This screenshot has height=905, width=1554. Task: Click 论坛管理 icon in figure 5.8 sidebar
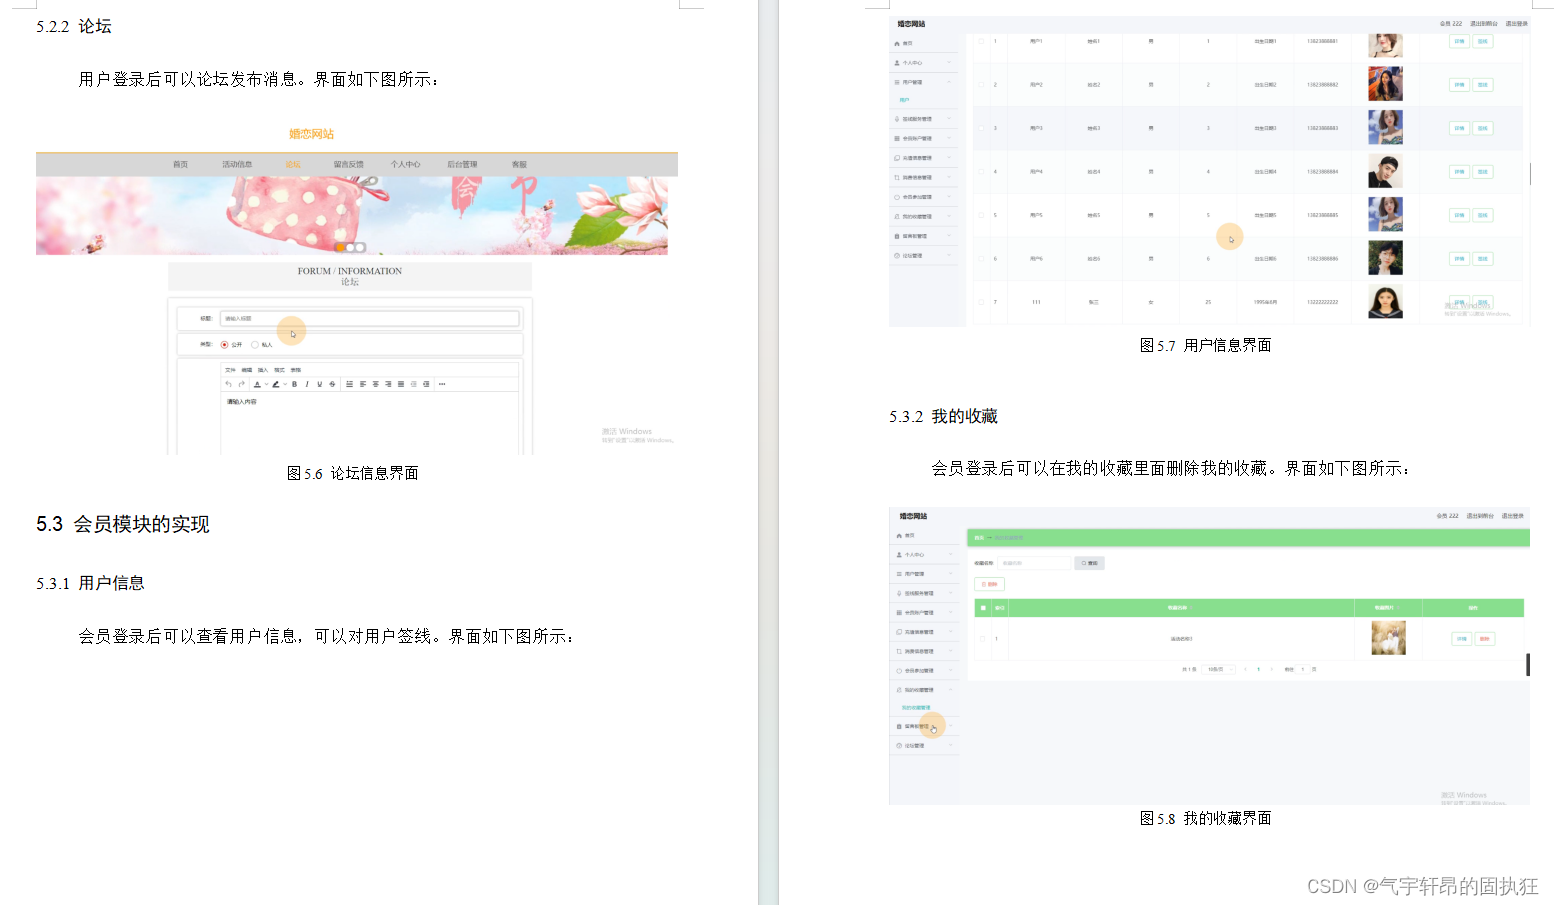point(899,746)
